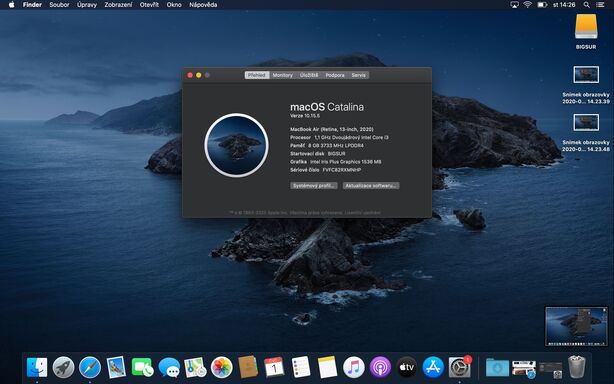
Task: Click the menu bar clock 14:26
Action: pyautogui.click(x=564, y=5)
